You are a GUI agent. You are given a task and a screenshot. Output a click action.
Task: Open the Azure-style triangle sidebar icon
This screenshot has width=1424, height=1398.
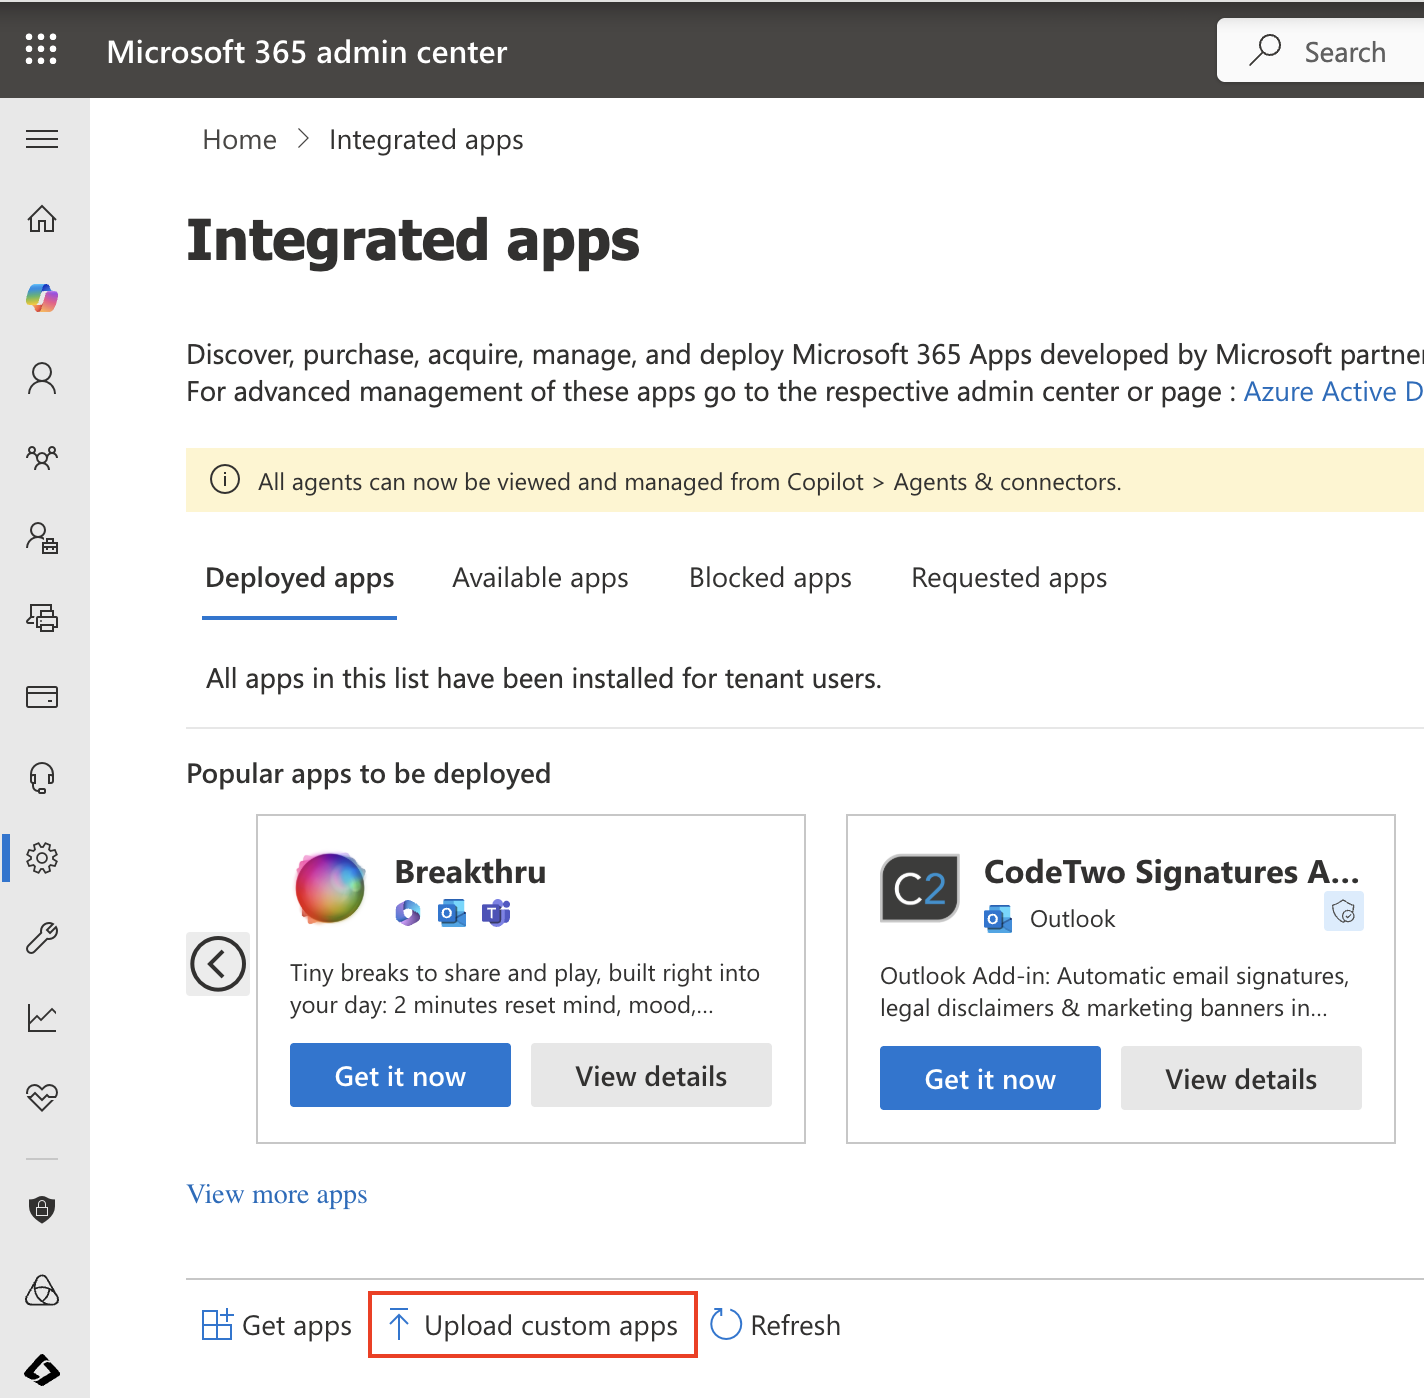click(x=42, y=1290)
